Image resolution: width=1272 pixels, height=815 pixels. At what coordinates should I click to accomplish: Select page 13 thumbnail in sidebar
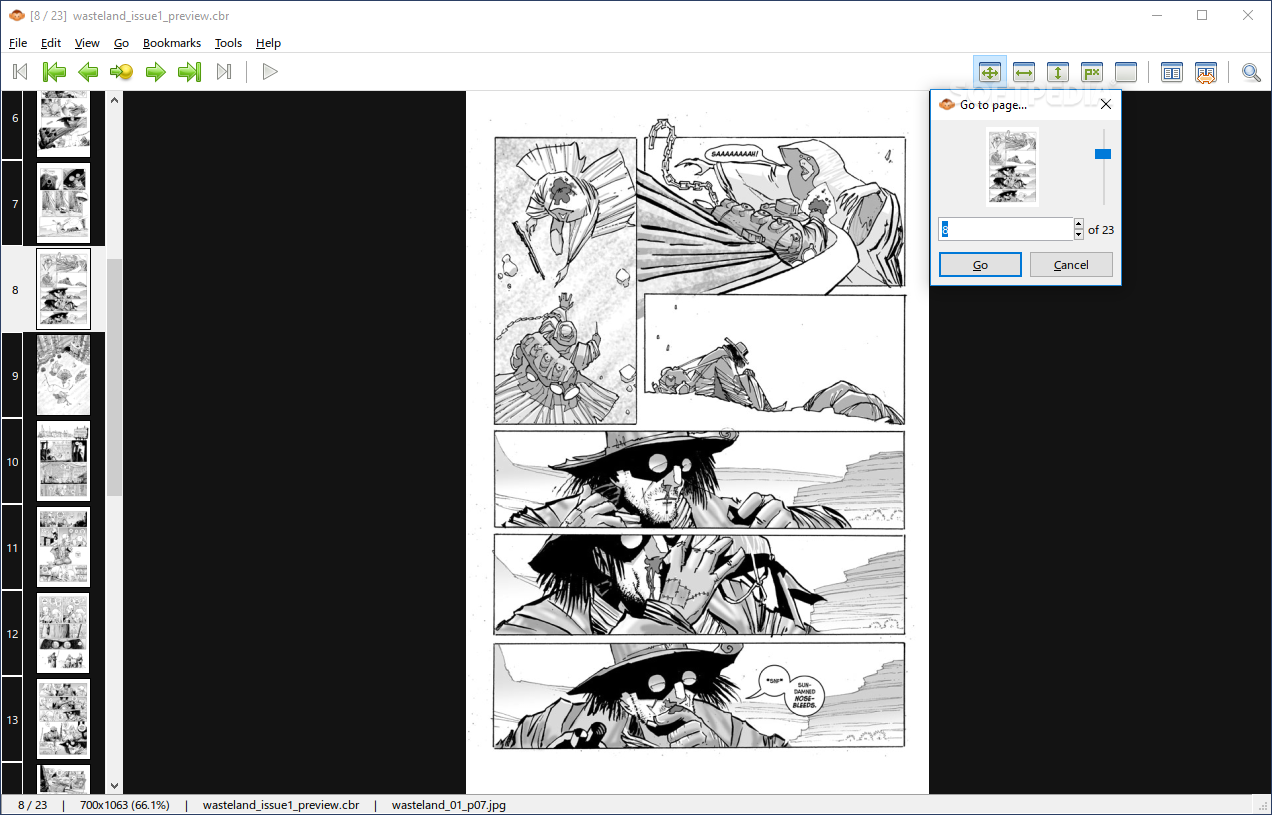coord(63,719)
